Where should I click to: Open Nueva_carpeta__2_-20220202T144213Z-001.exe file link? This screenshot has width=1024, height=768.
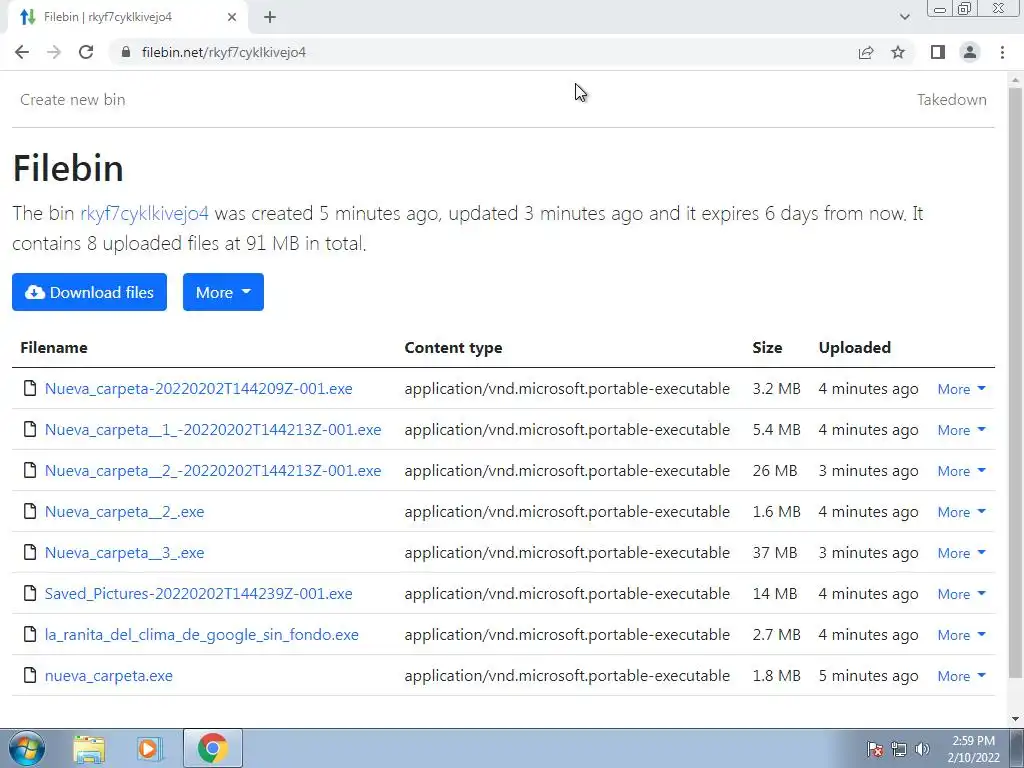click(x=213, y=471)
